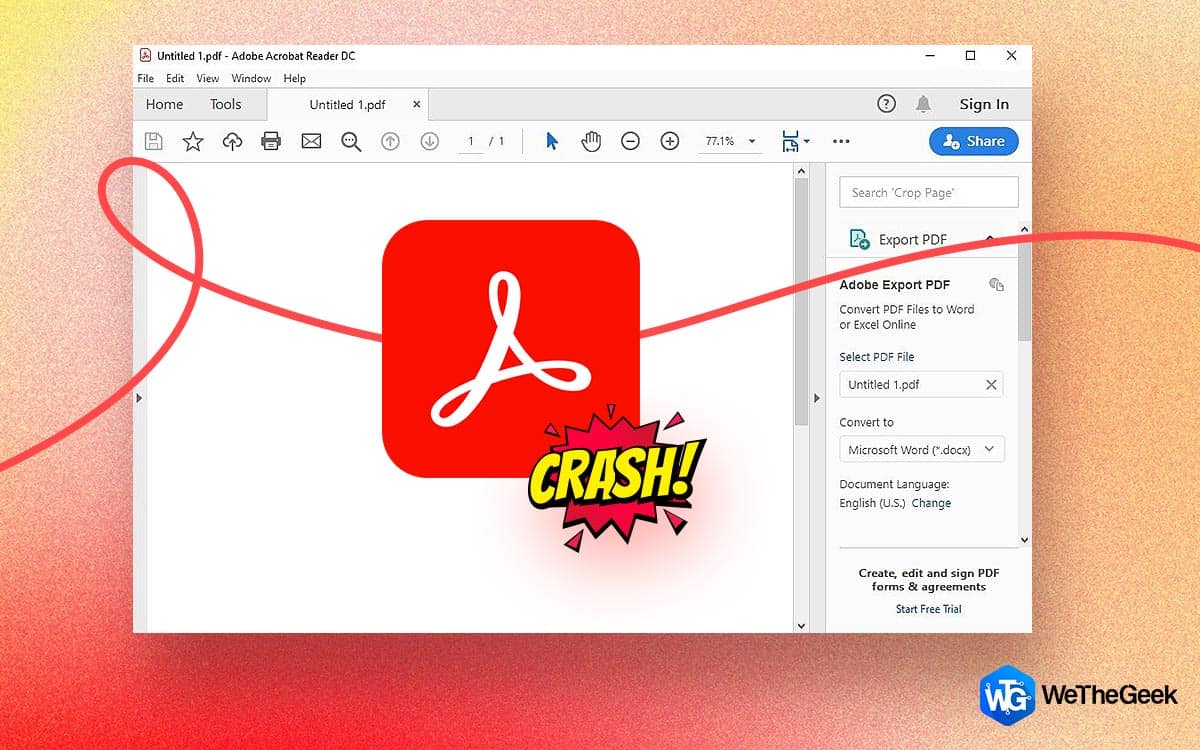
Task: Click the Save file icon
Action: [153, 141]
